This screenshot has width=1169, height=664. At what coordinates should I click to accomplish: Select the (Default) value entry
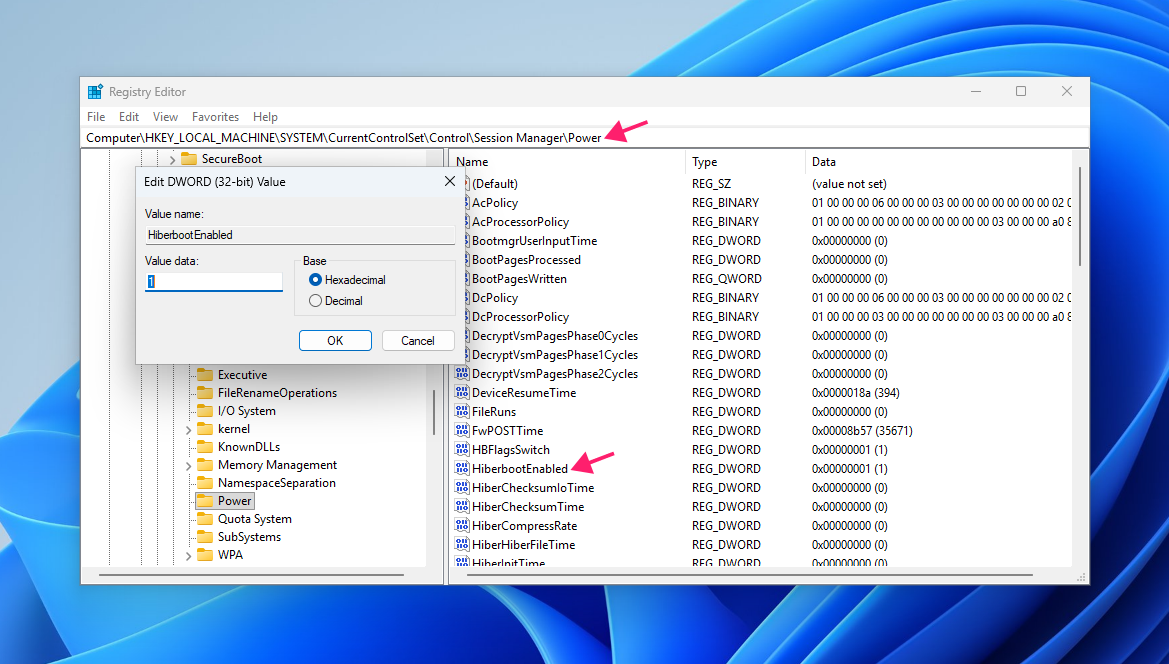(x=495, y=183)
